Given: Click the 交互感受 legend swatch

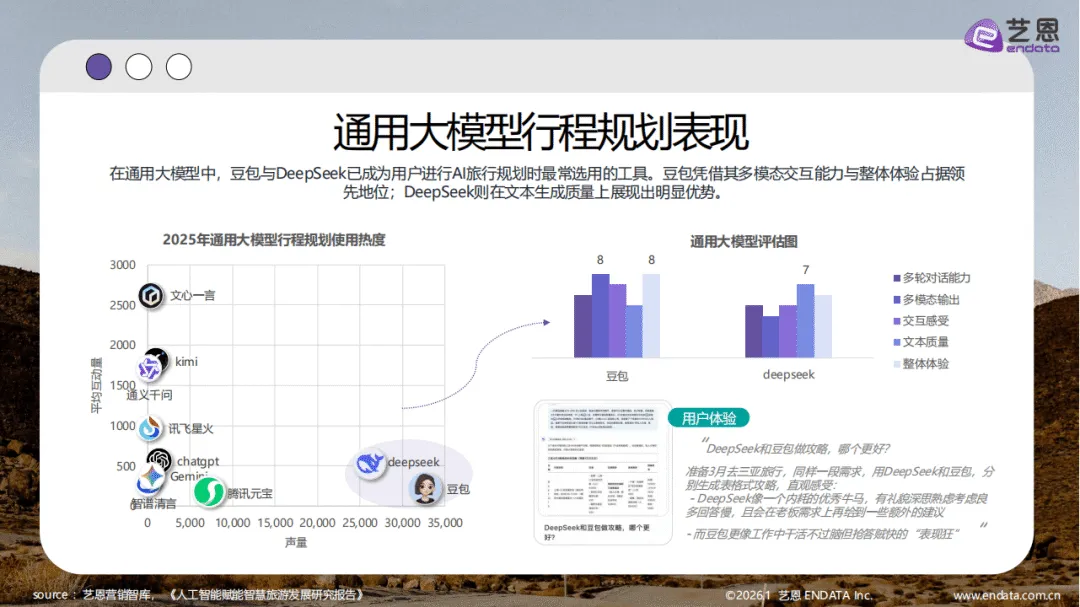Looking at the screenshot, I should point(897,321).
